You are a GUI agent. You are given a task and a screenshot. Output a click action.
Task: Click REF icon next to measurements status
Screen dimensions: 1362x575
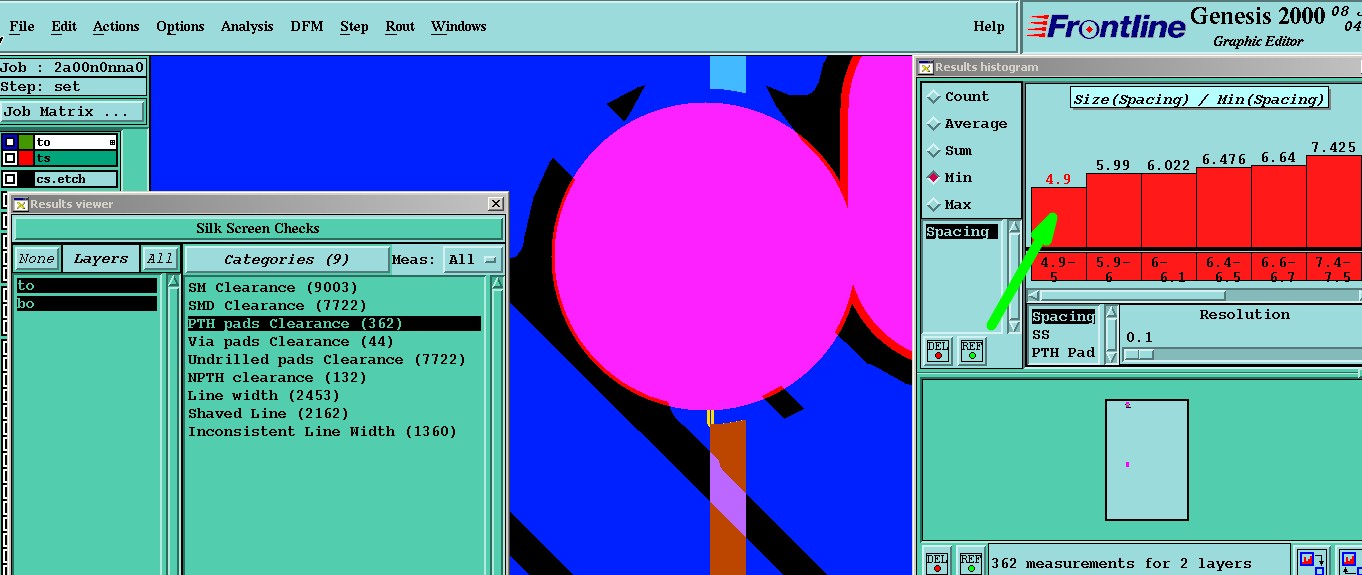971,562
